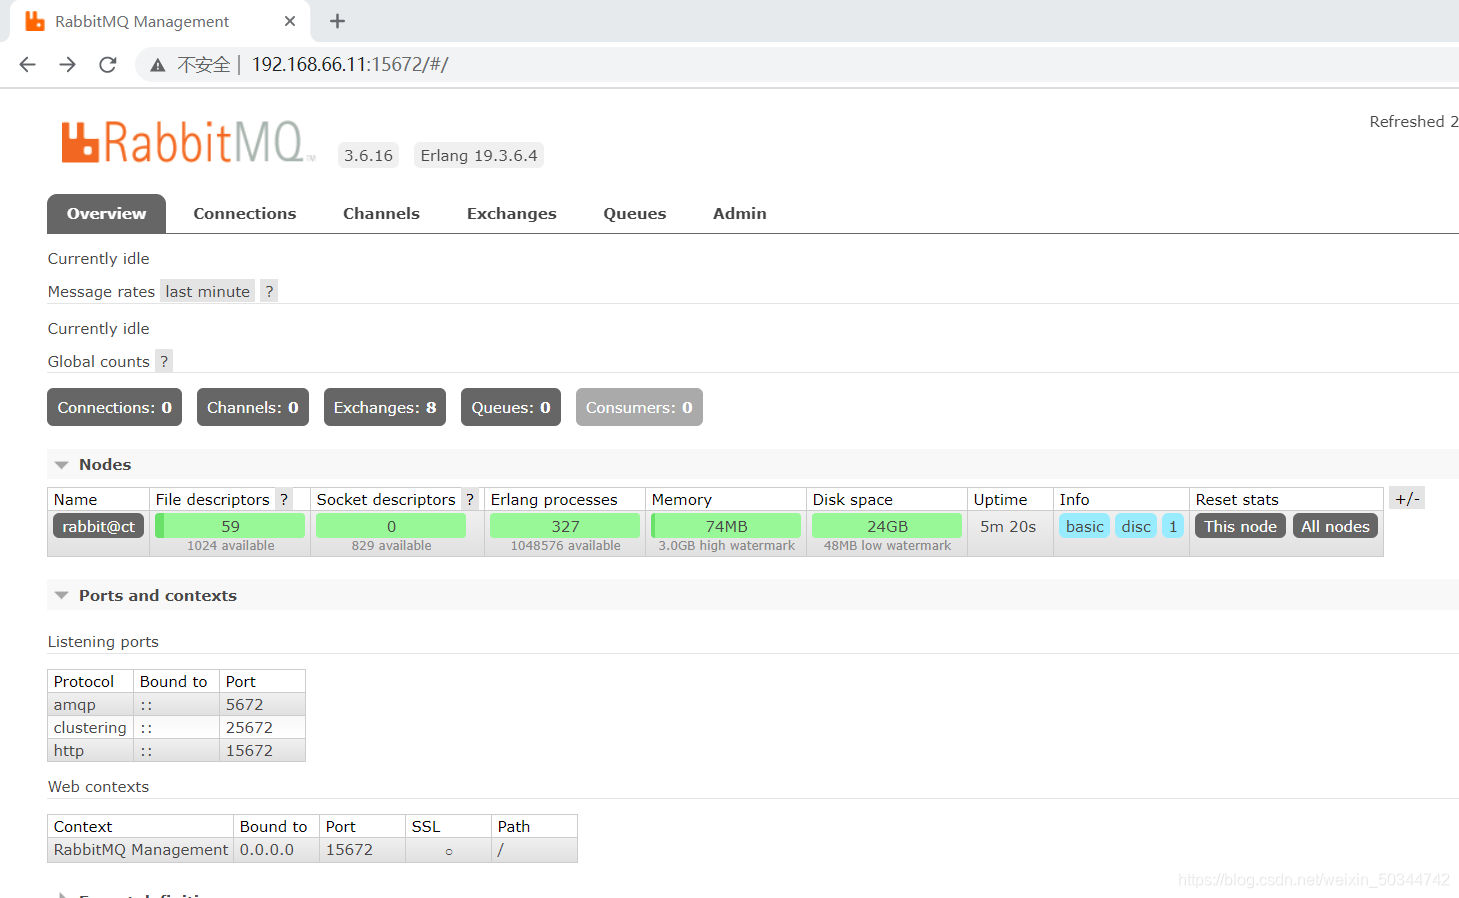This screenshot has height=898, width=1459.
Task: Click port value 25672
Action: [249, 728]
